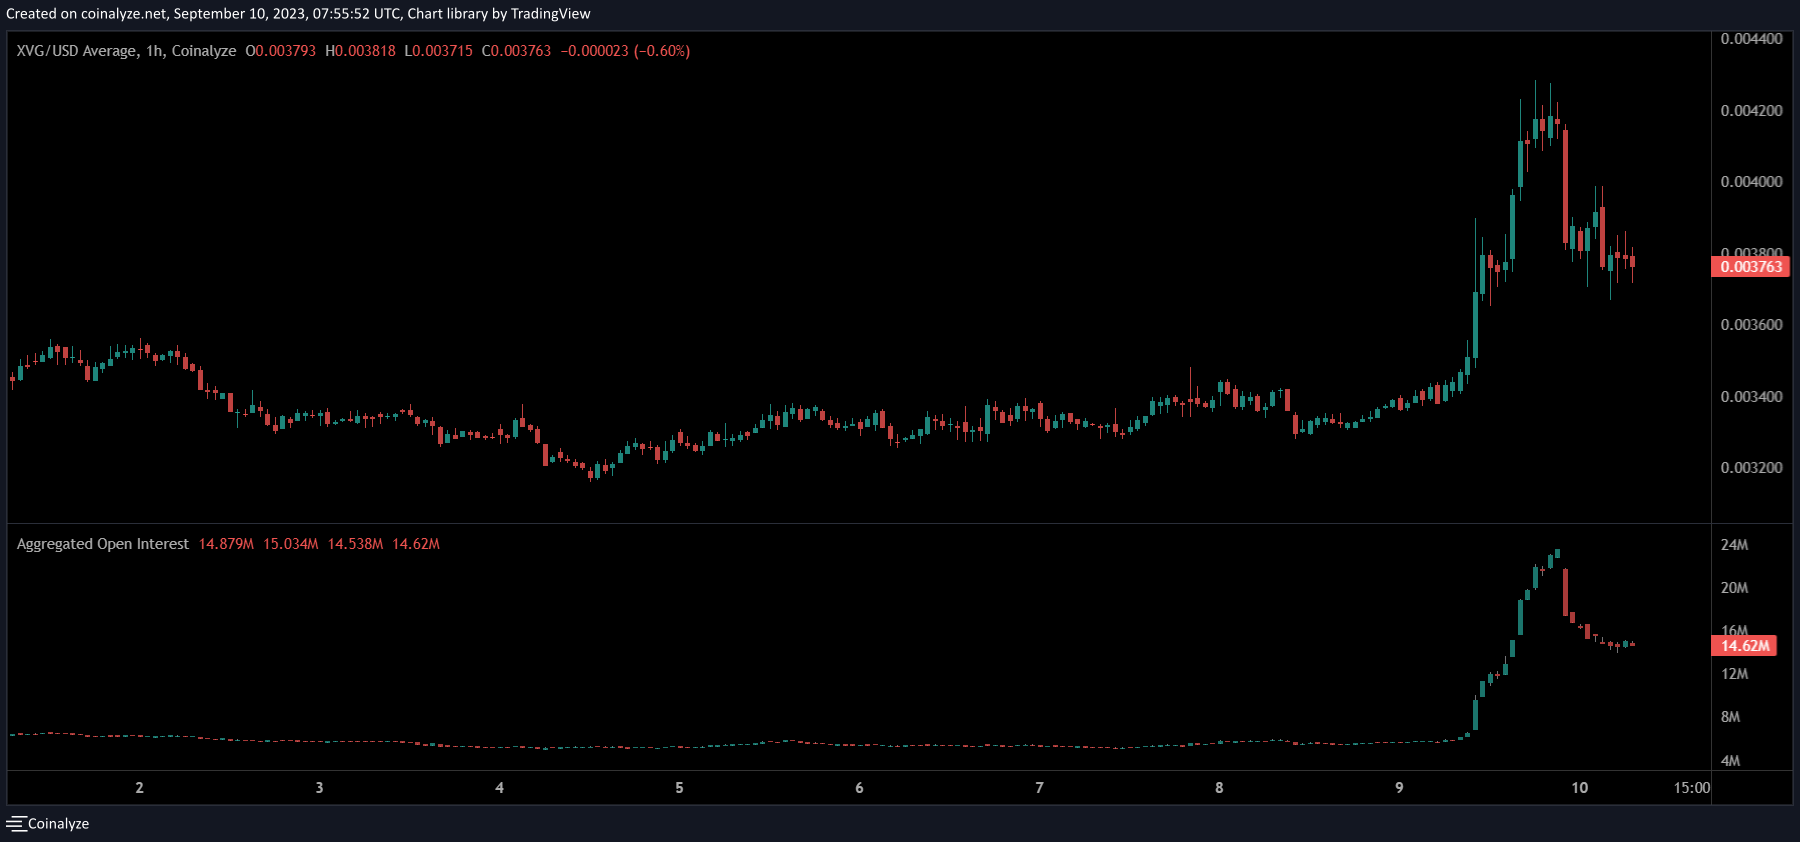Click the red 14.62M open interest label
1800x842 pixels.
1745,646
